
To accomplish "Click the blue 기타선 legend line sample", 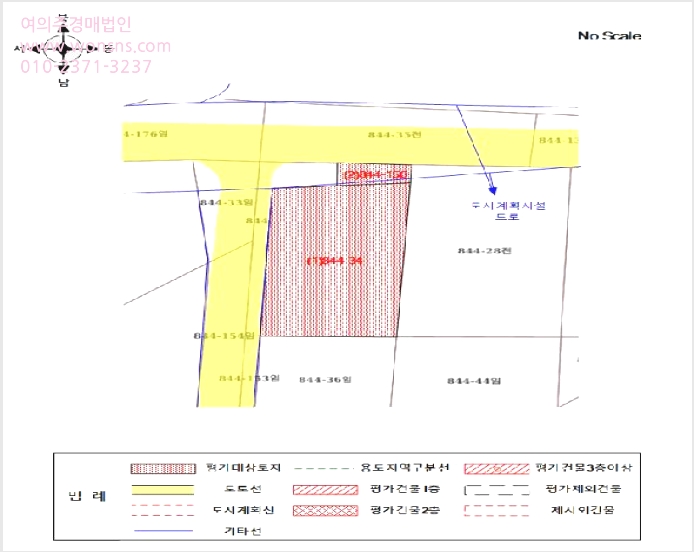I will click(163, 530).
